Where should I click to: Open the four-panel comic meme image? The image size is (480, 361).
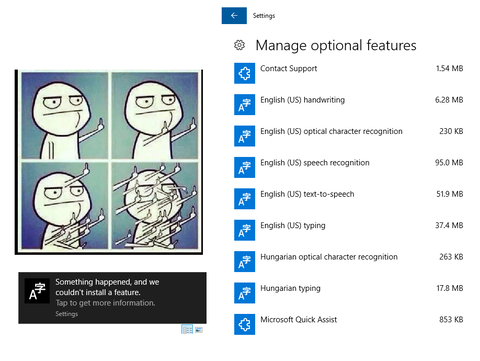pyautogui.click(x=109, y=162)
